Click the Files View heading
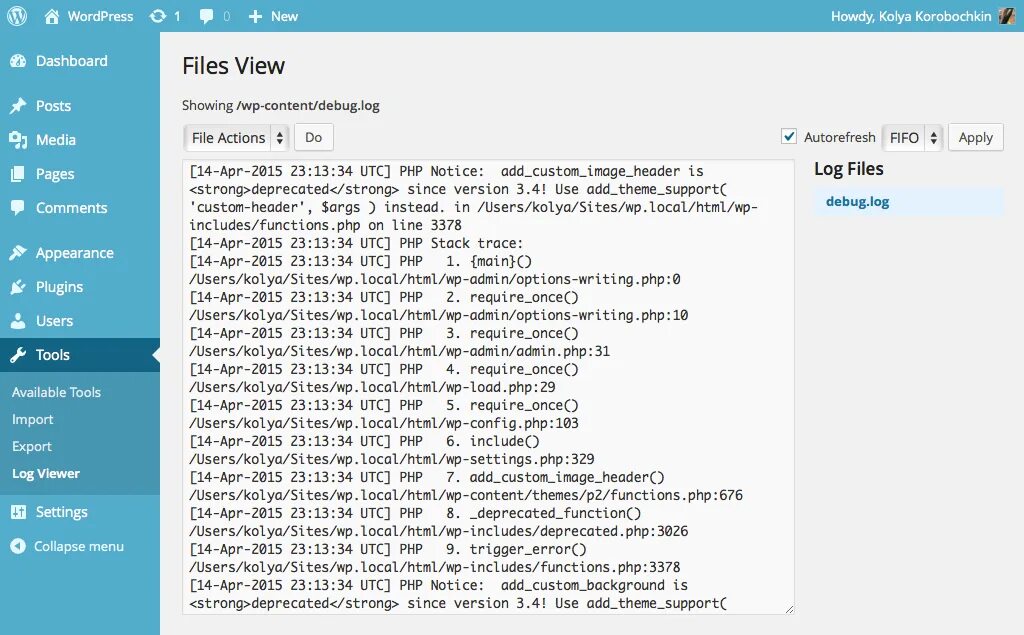 [x=233, y=66]
